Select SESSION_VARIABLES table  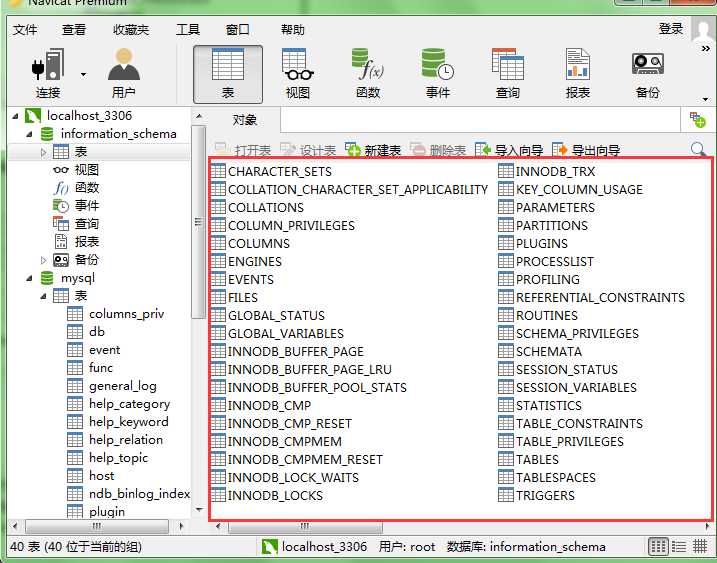[567, 387]
